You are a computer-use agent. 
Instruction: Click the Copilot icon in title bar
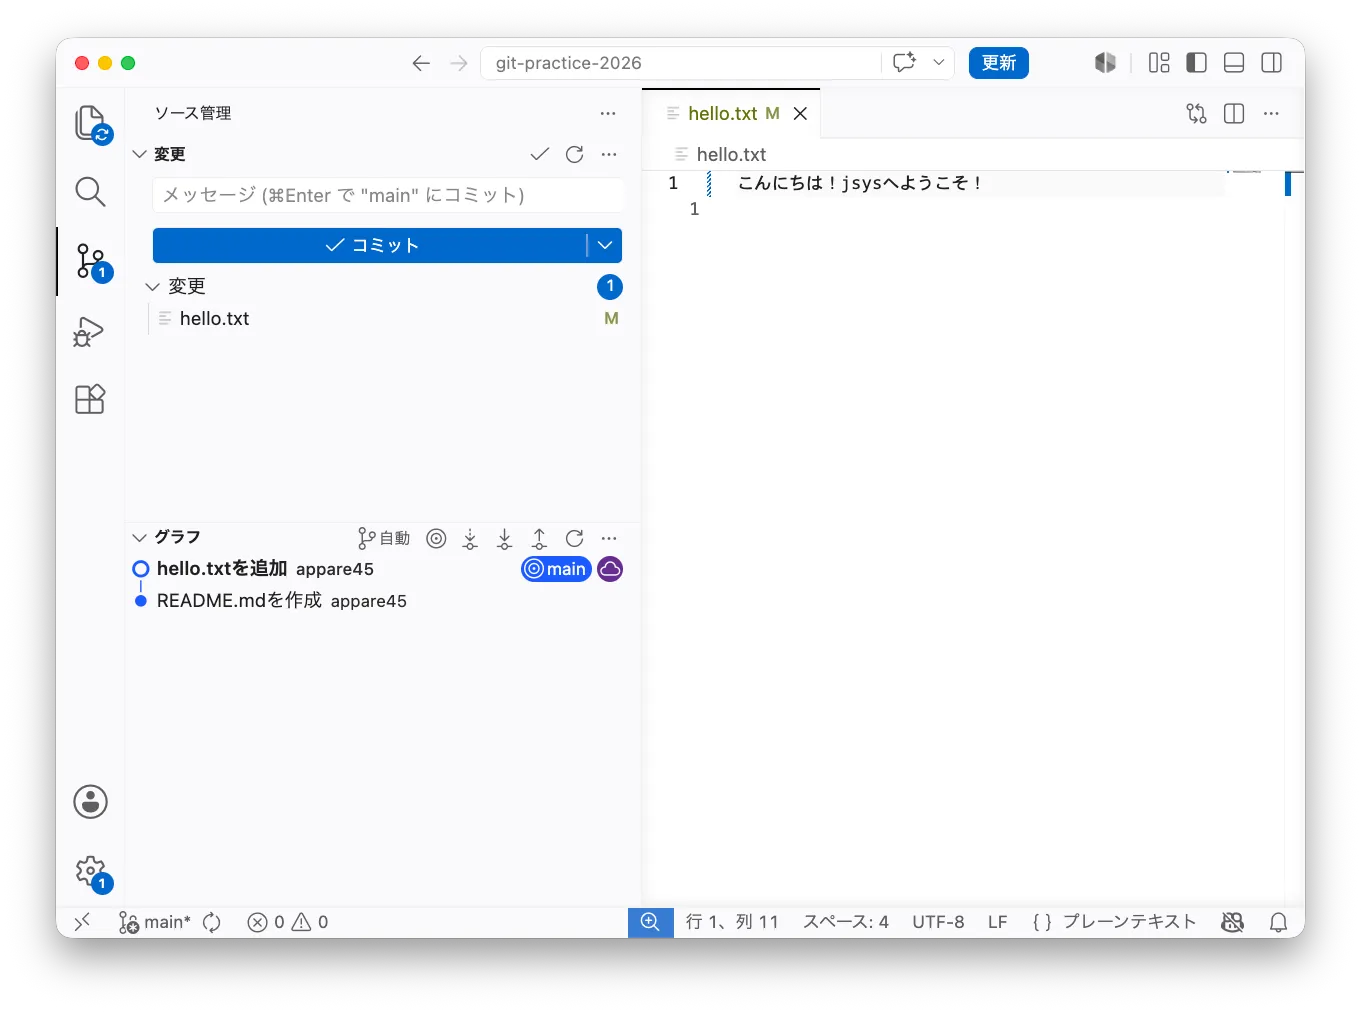[1105, 63]
